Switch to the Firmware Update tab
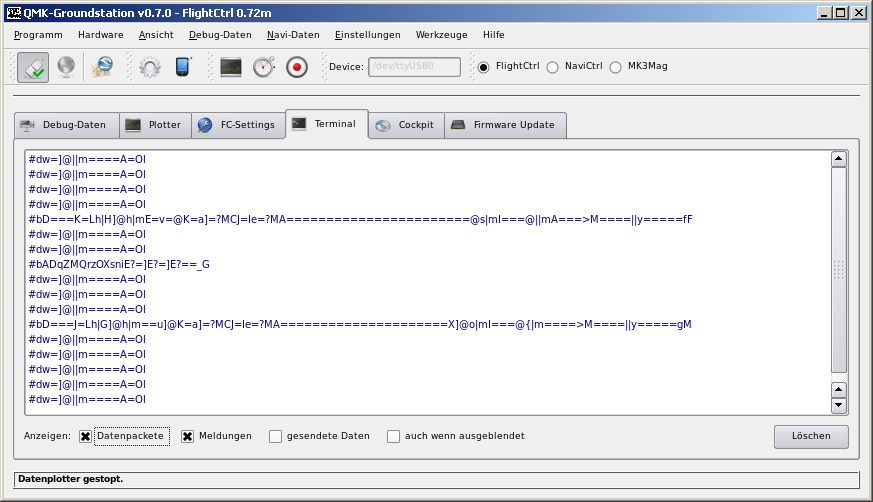The image size is (873, 502). pos(505,125)
